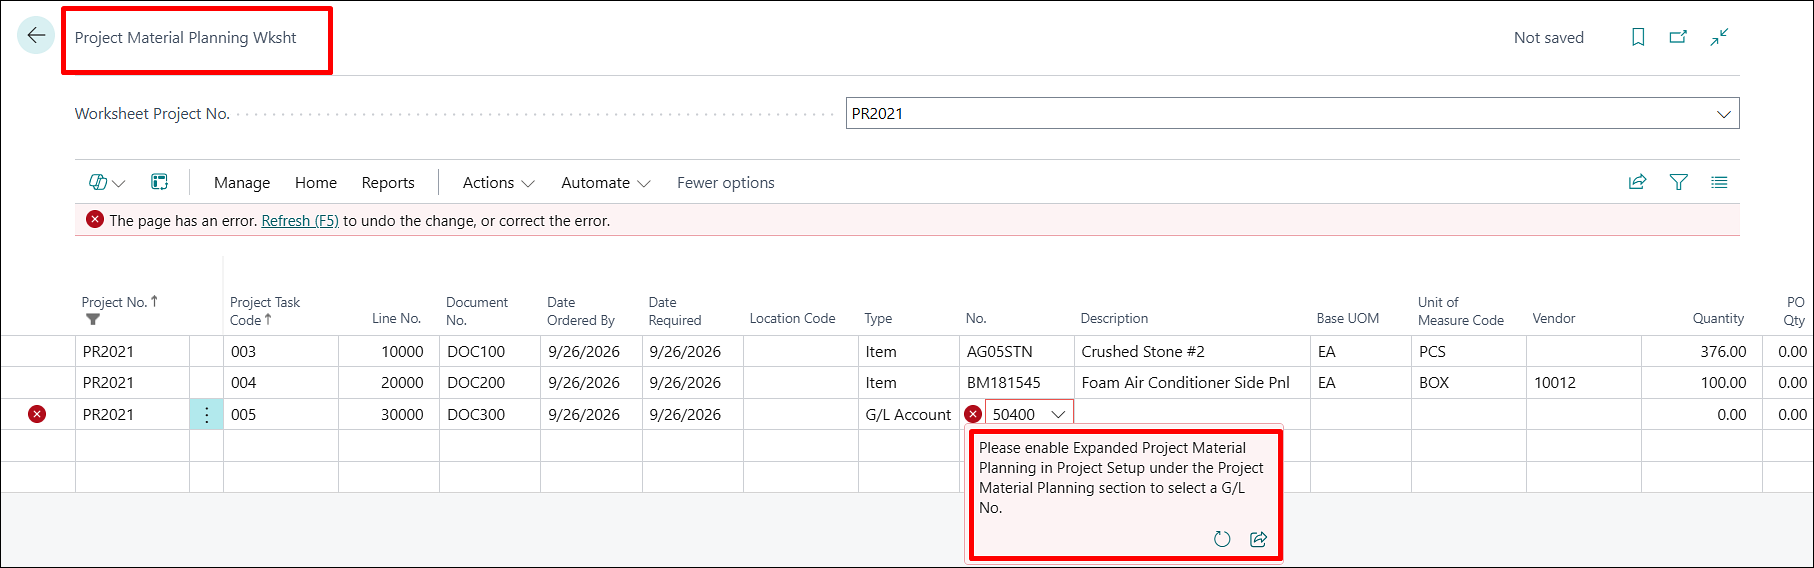Screen dimensions: 1814x568
Task: Open the Reports menu
Action: coord(388,182)
